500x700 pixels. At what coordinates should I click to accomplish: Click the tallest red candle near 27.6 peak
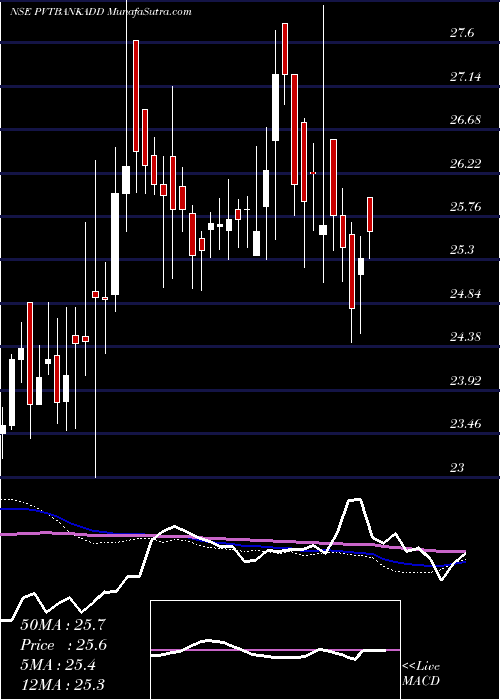[136, 96]
